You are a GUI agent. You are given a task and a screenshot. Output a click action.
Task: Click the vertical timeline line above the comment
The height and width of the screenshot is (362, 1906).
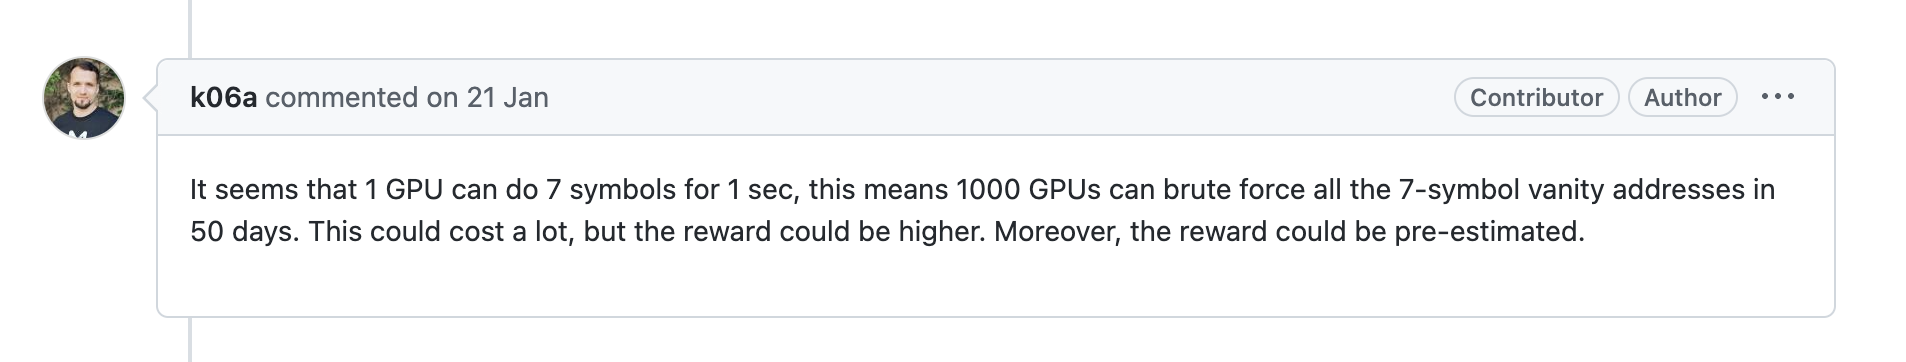189,28
